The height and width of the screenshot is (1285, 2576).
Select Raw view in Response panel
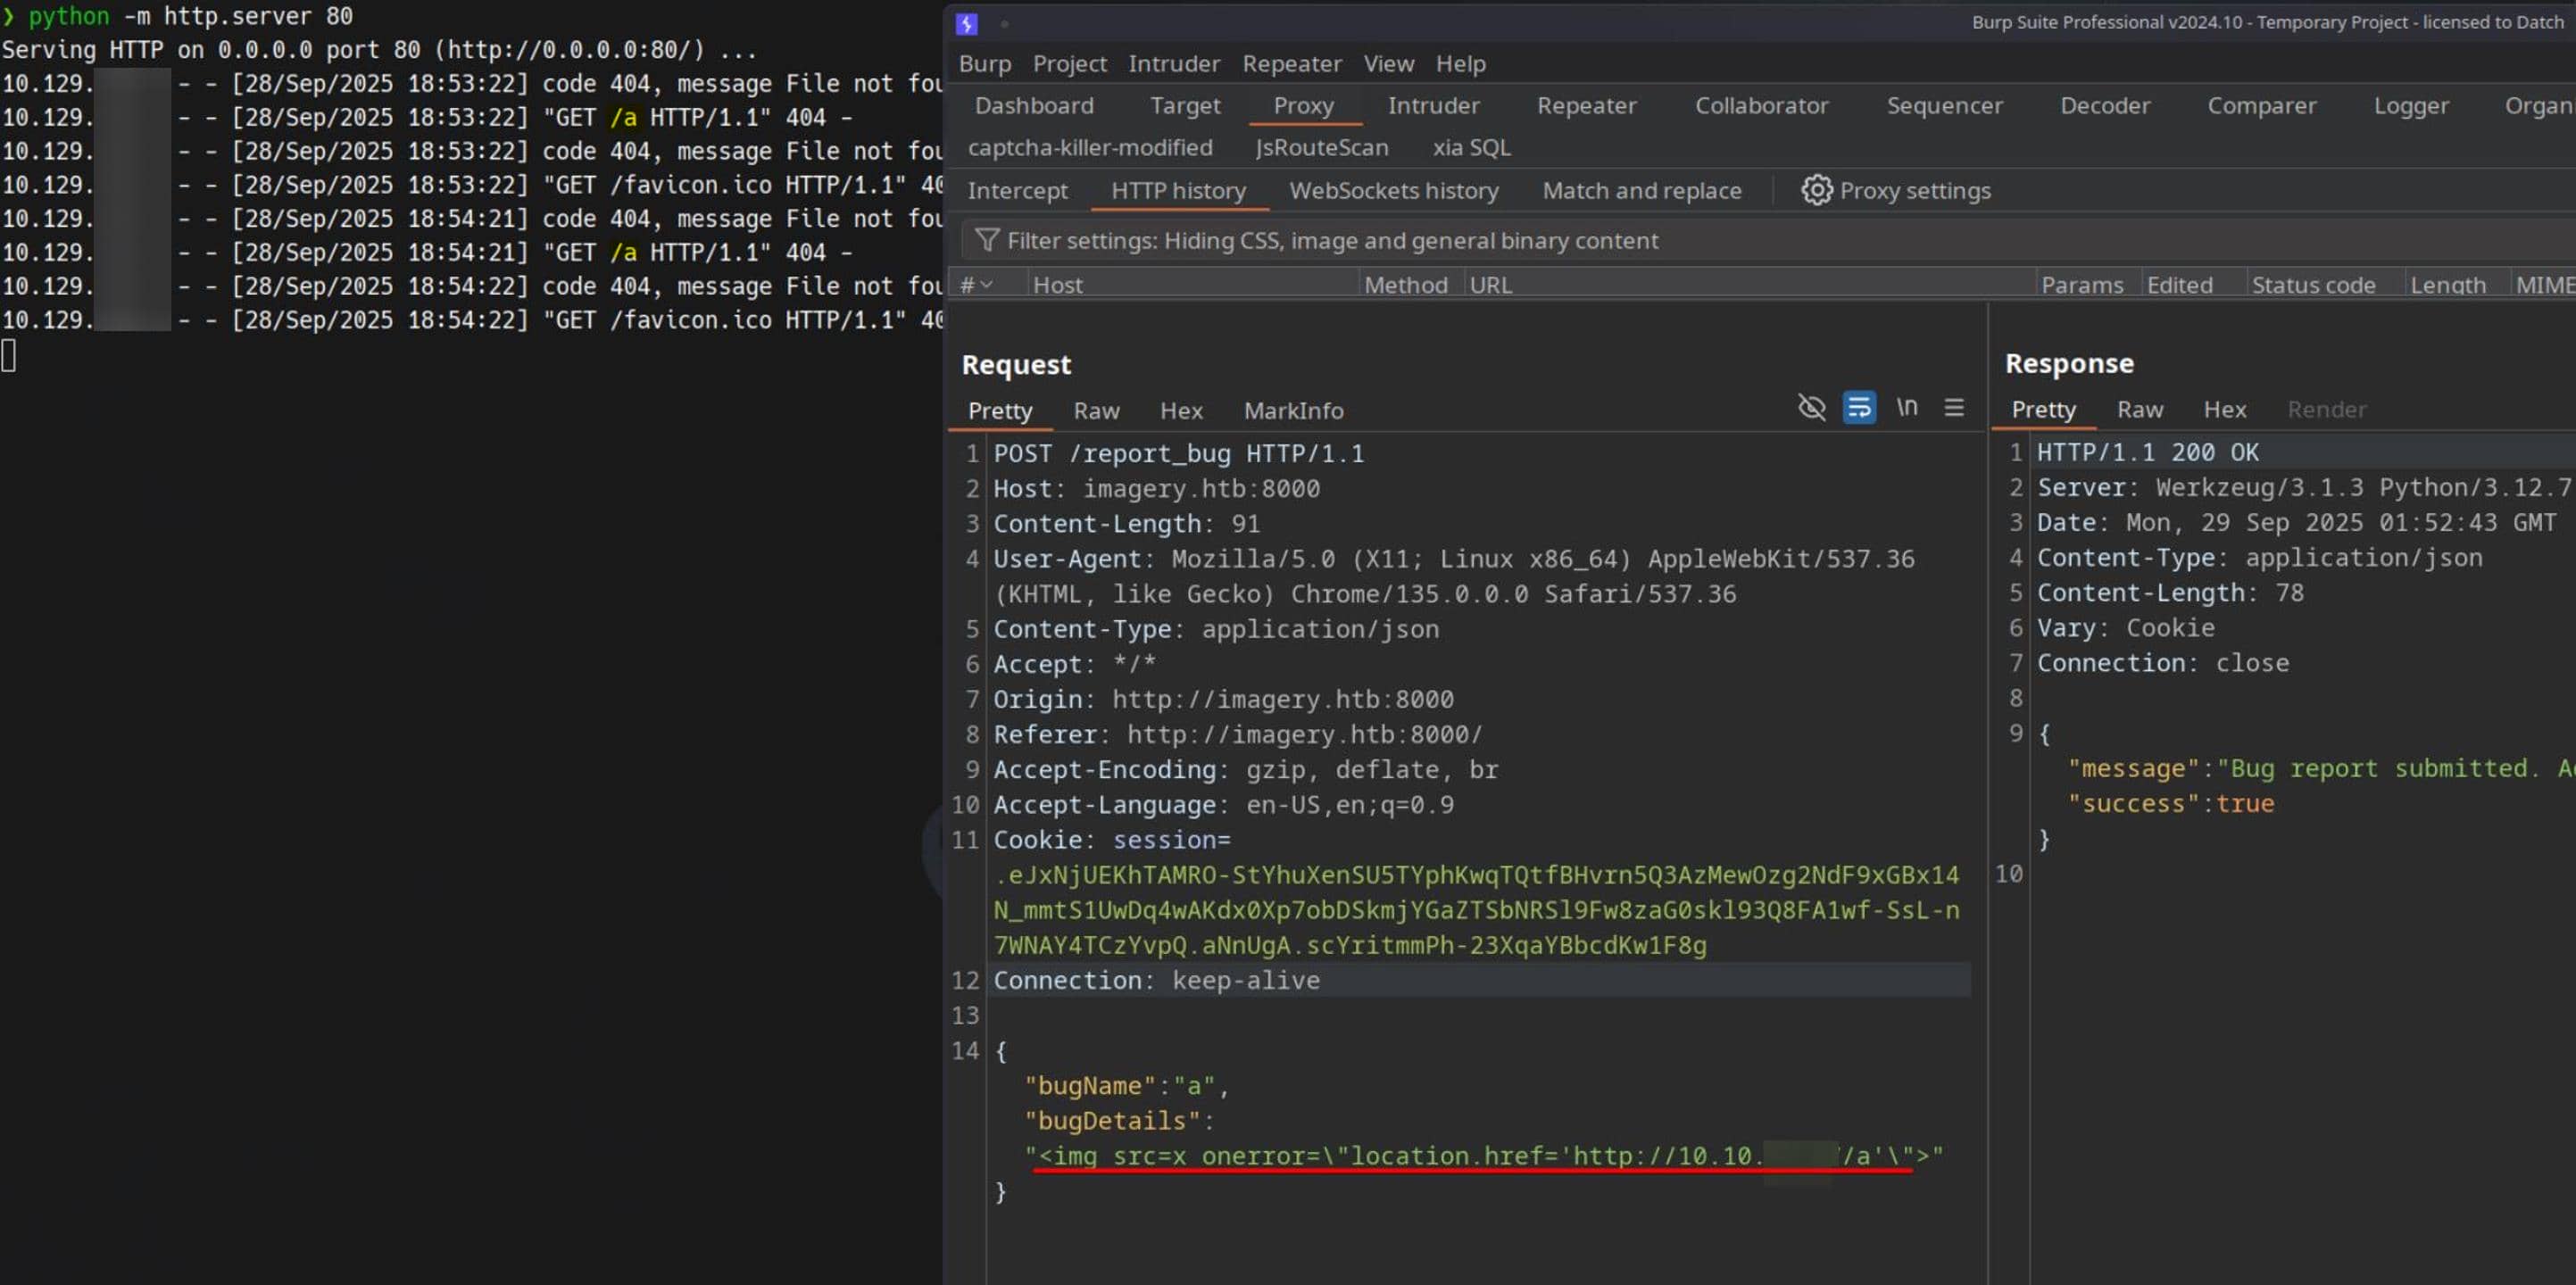pos(2139,410)
